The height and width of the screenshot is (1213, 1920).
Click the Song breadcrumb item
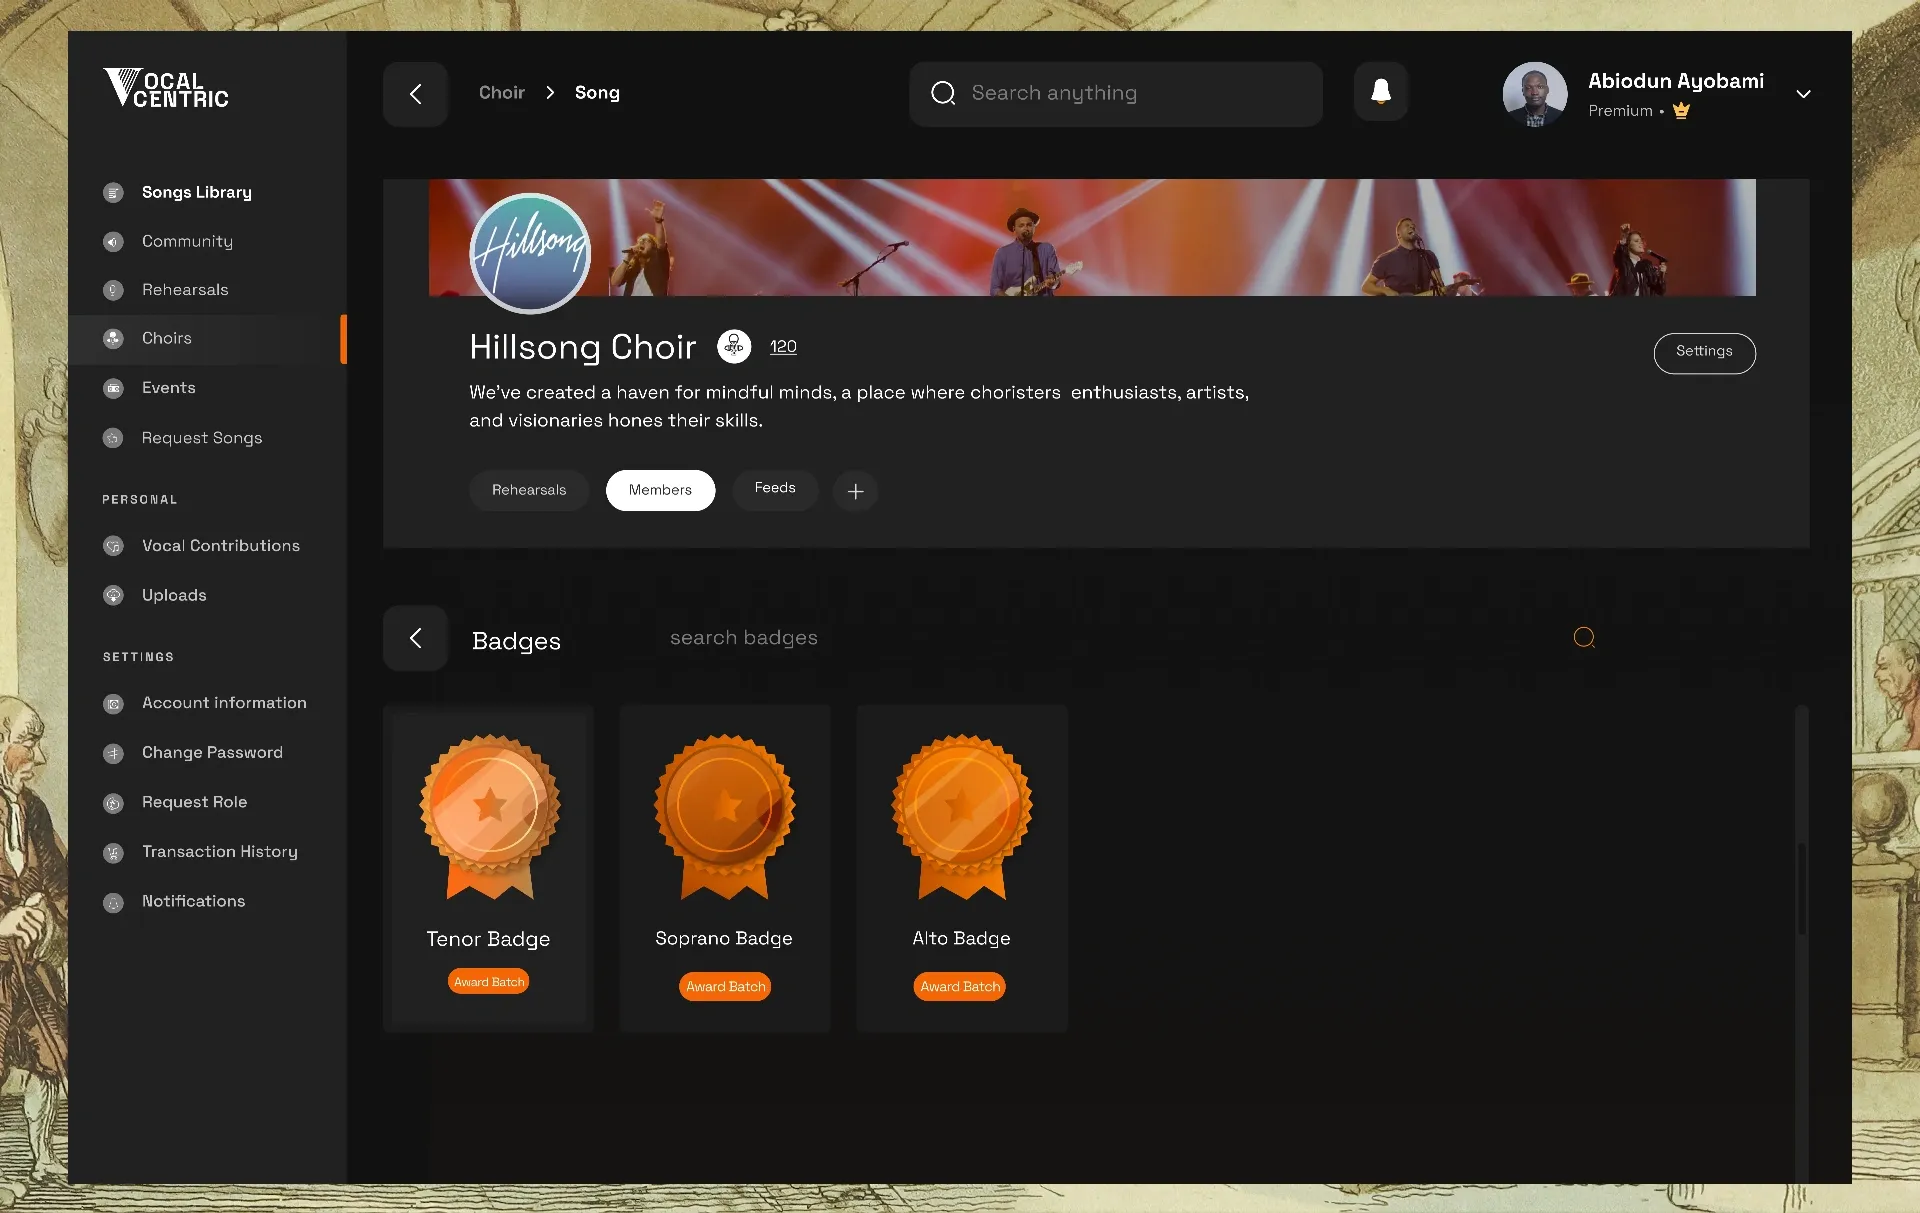point(597,93)
